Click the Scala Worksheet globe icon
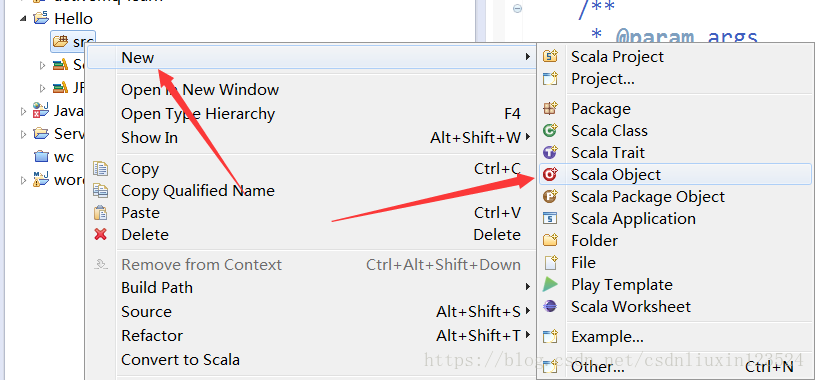This screenshot has width=815, height=380. coord(550,306)
